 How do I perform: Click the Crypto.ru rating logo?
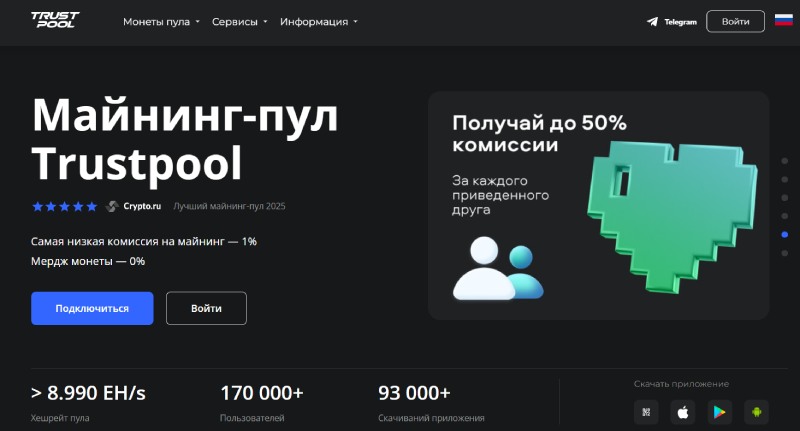click(133, 206)
